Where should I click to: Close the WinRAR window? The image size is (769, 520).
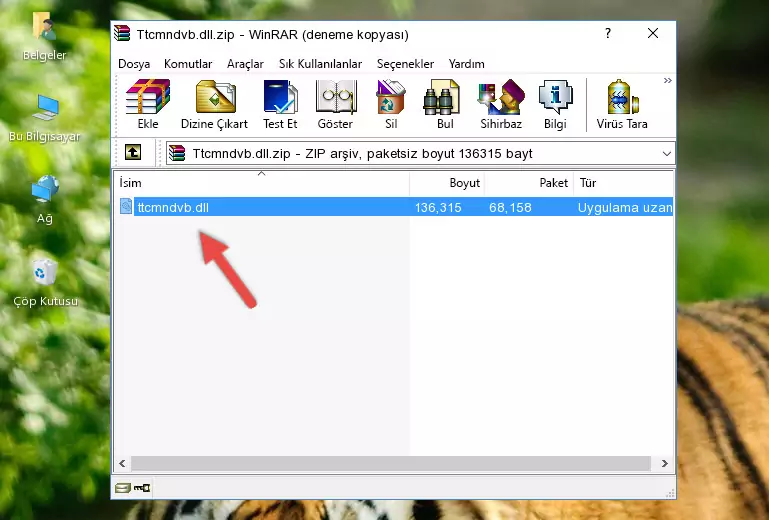click(653, 33)
